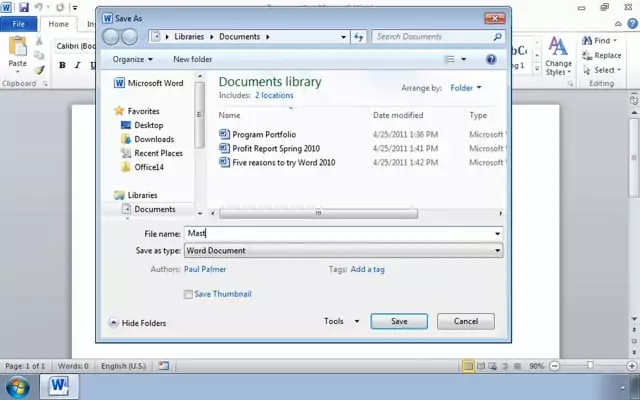
Task: Click the Paste clipboard icon in the ribbon
Action: [x=18, y=47]
